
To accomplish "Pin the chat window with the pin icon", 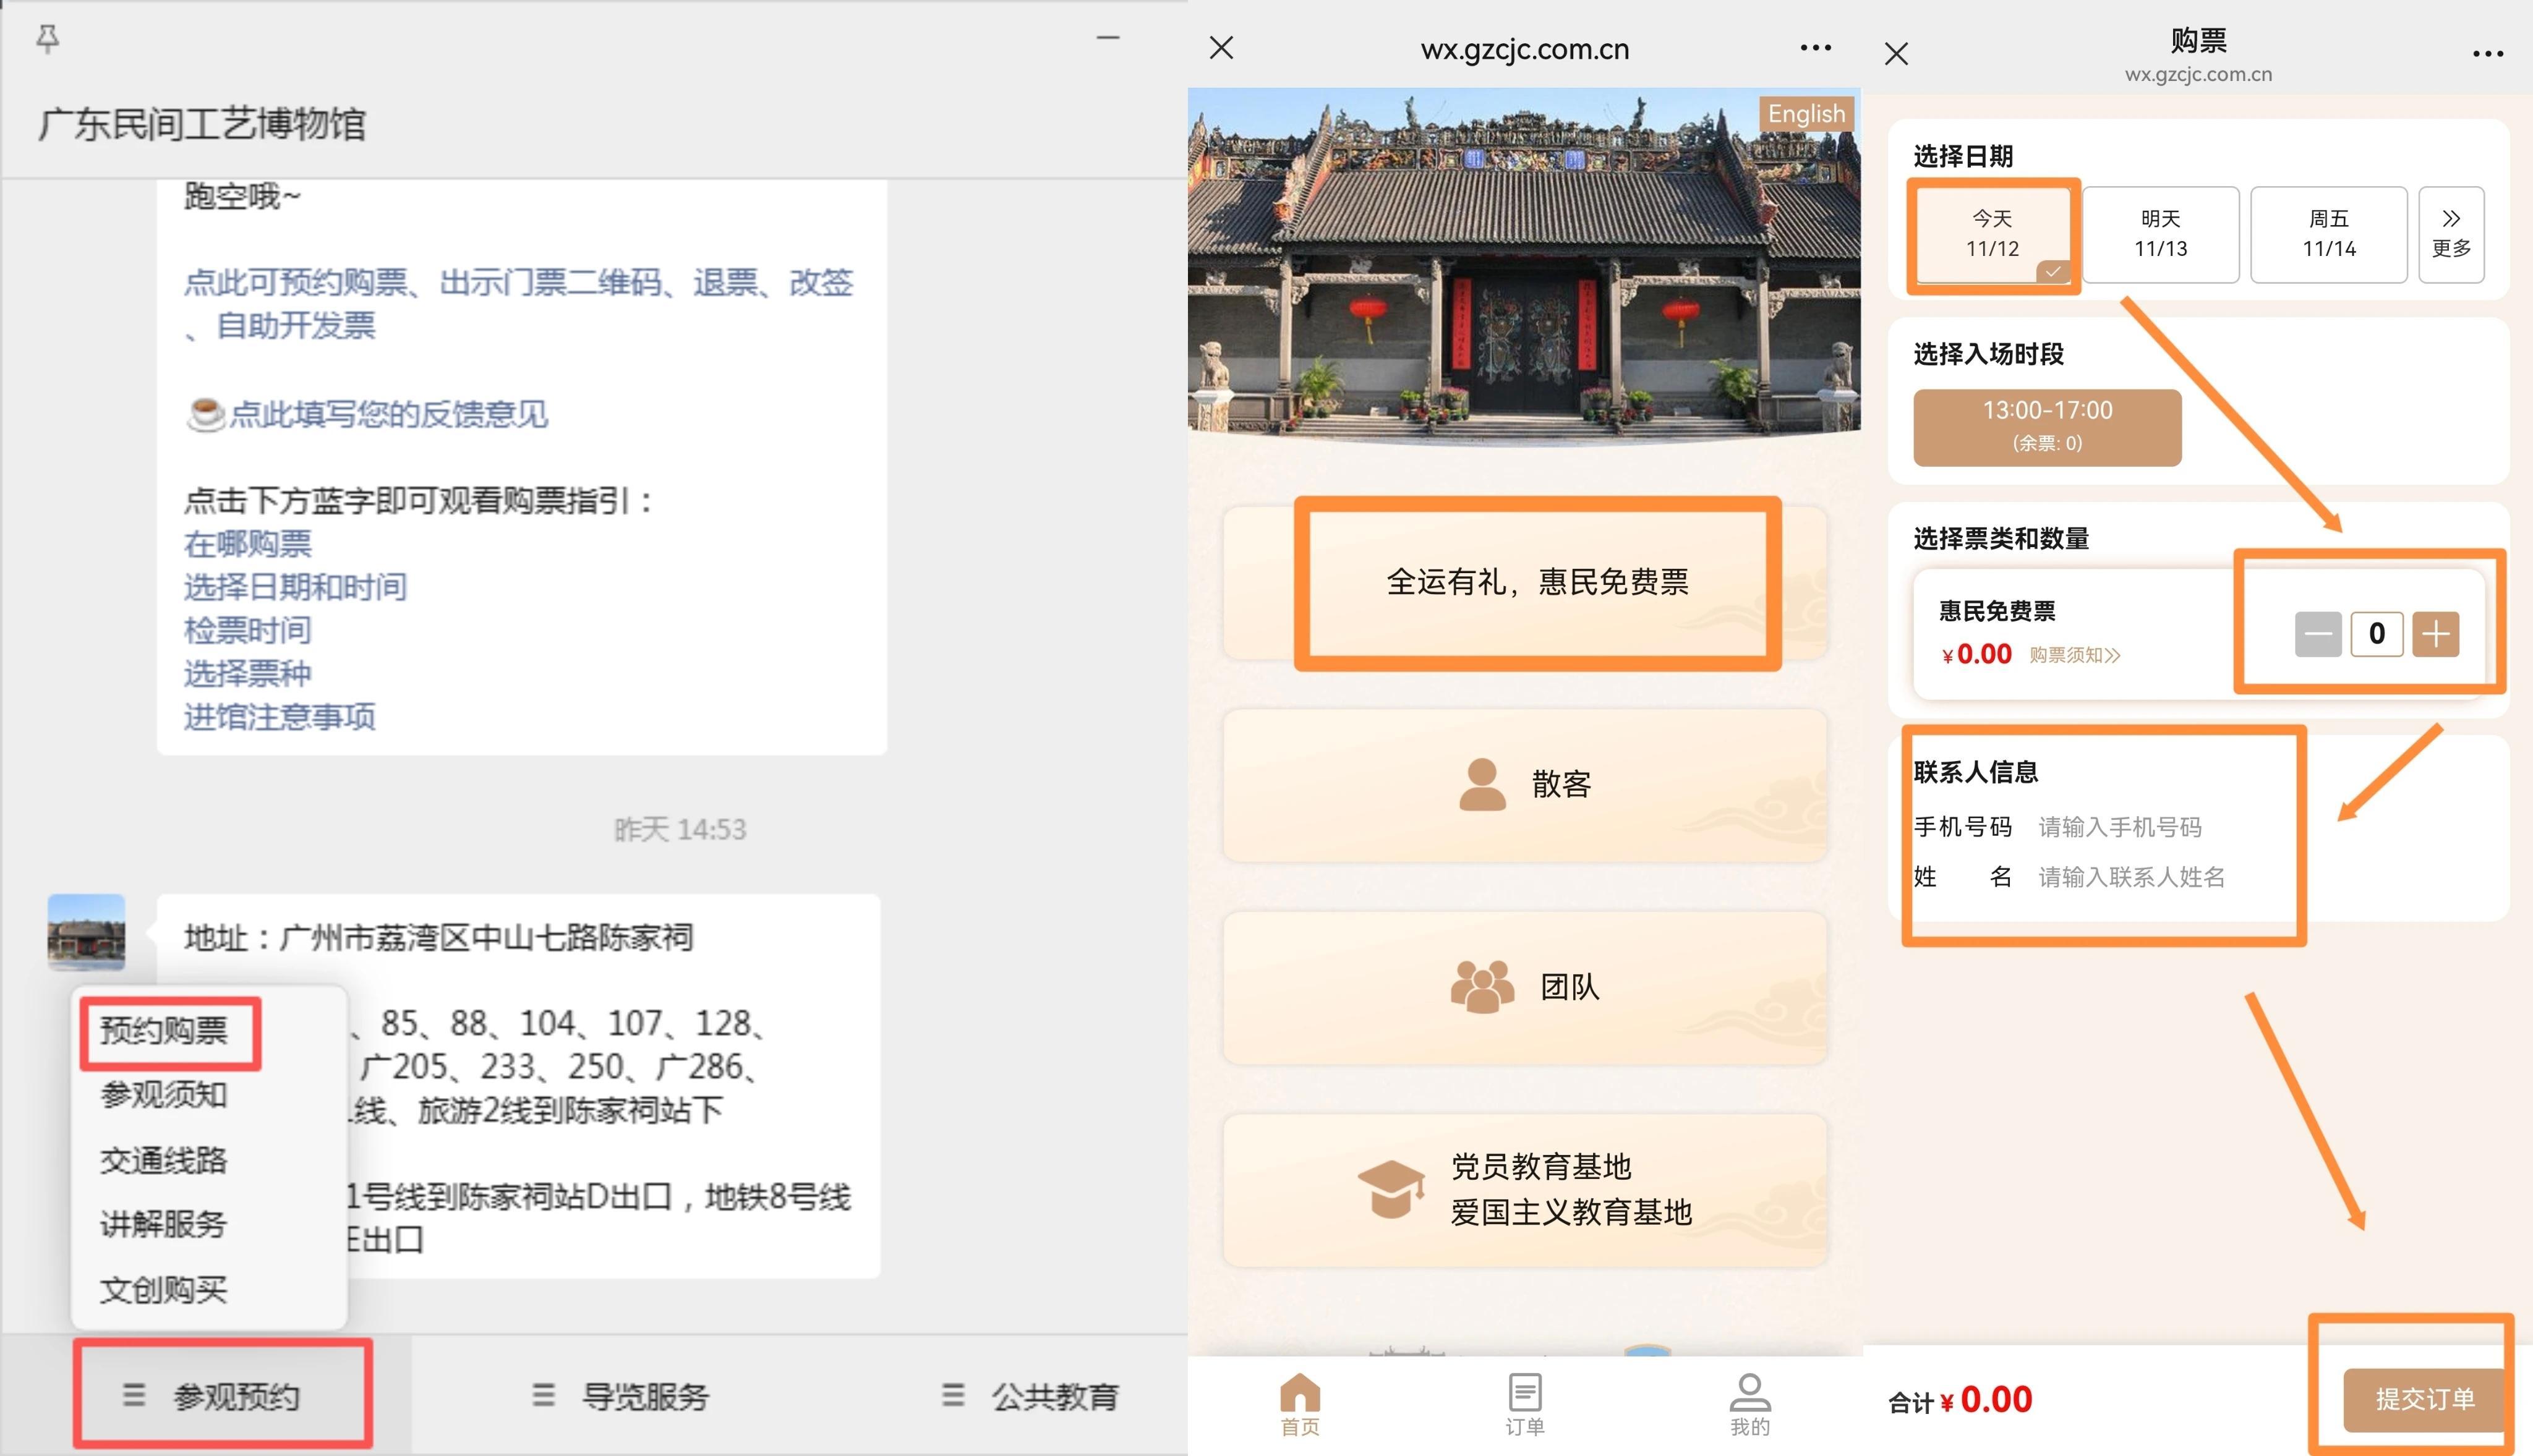I will coord(47,39).
